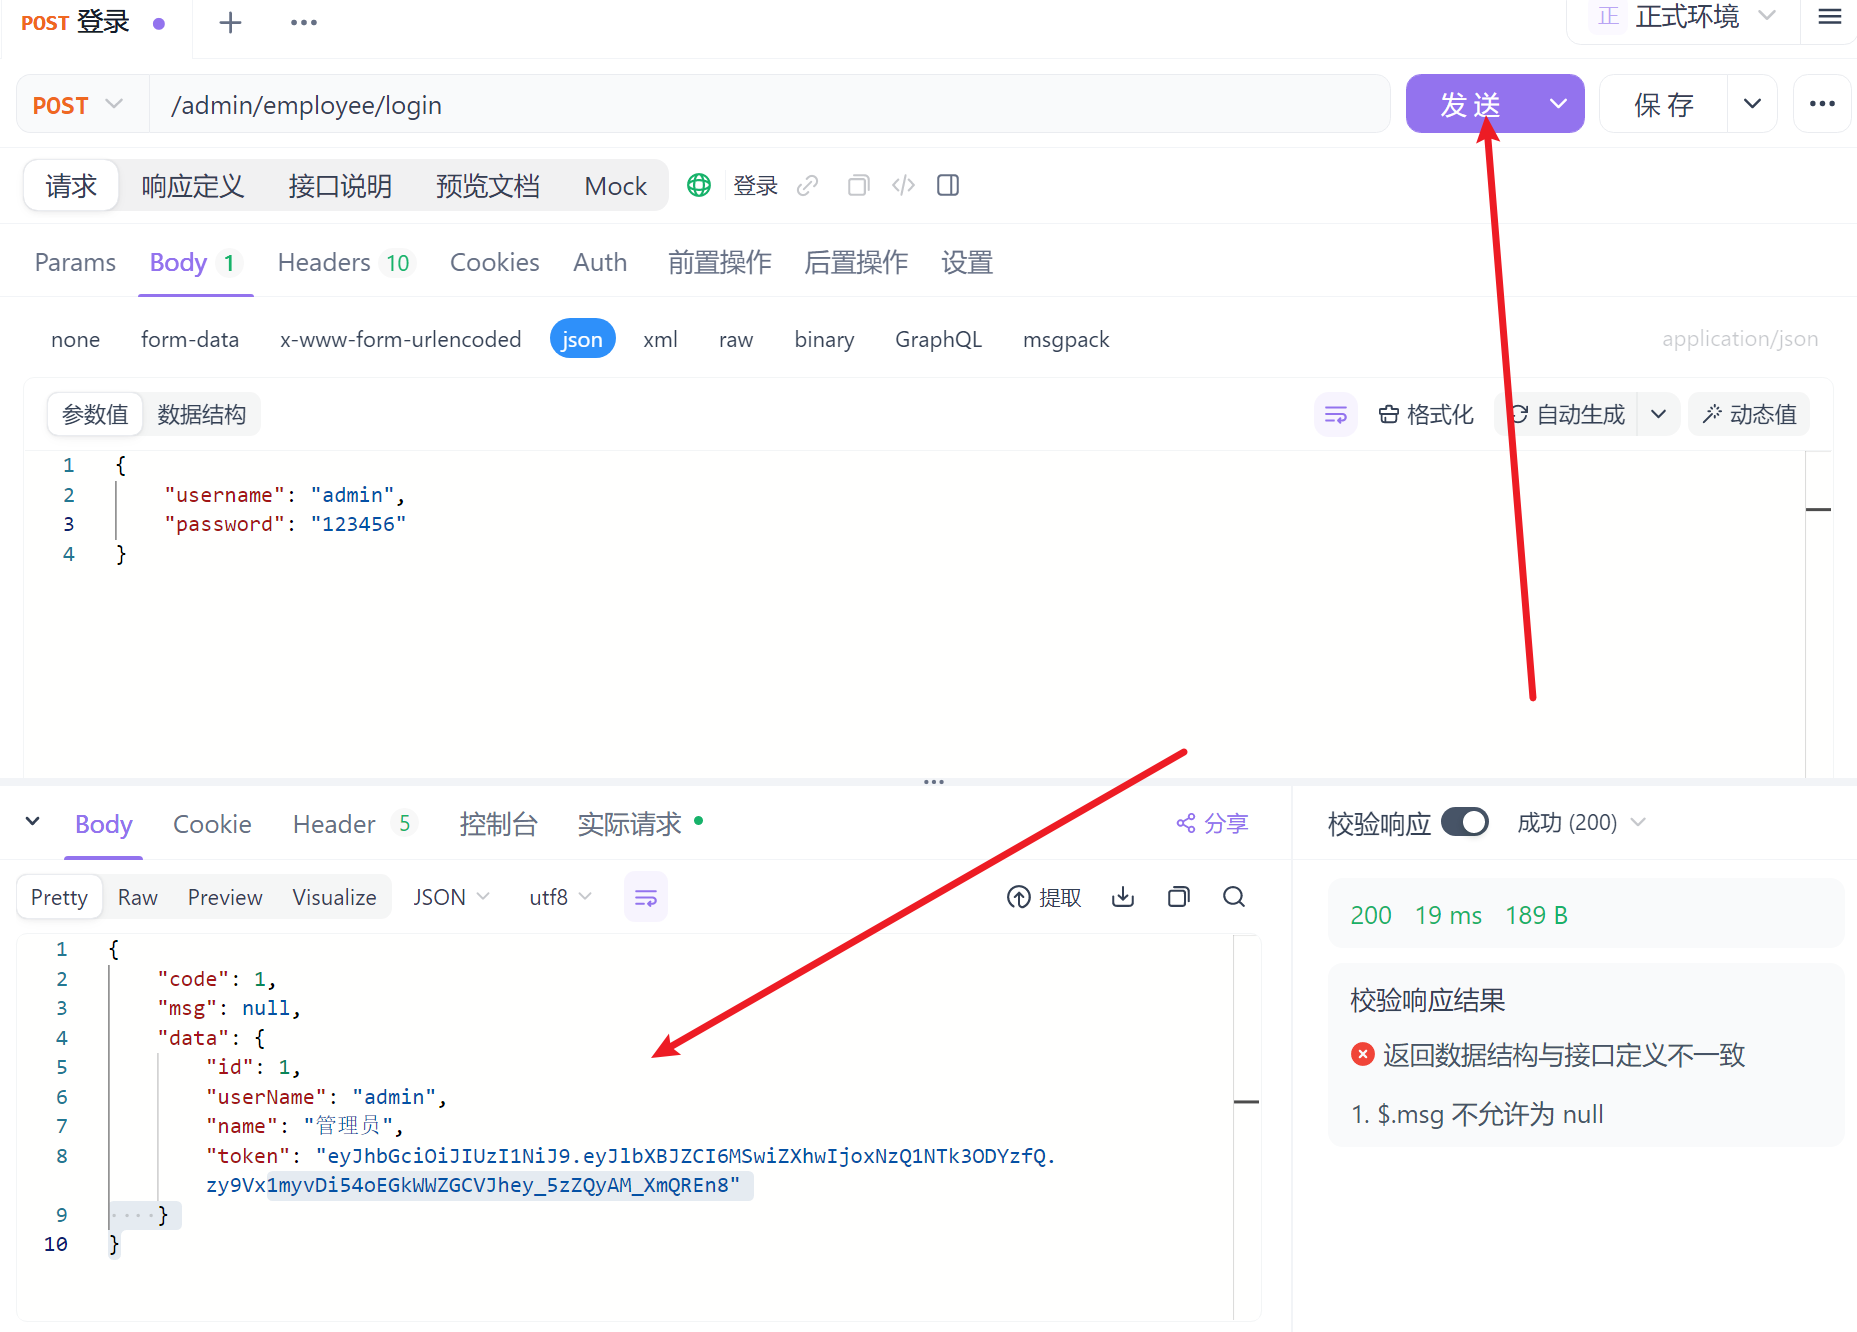Toggle the split layout panel icon
Image resolution: width=1857 pixels, height=1332 pixels.
[947, 185]
